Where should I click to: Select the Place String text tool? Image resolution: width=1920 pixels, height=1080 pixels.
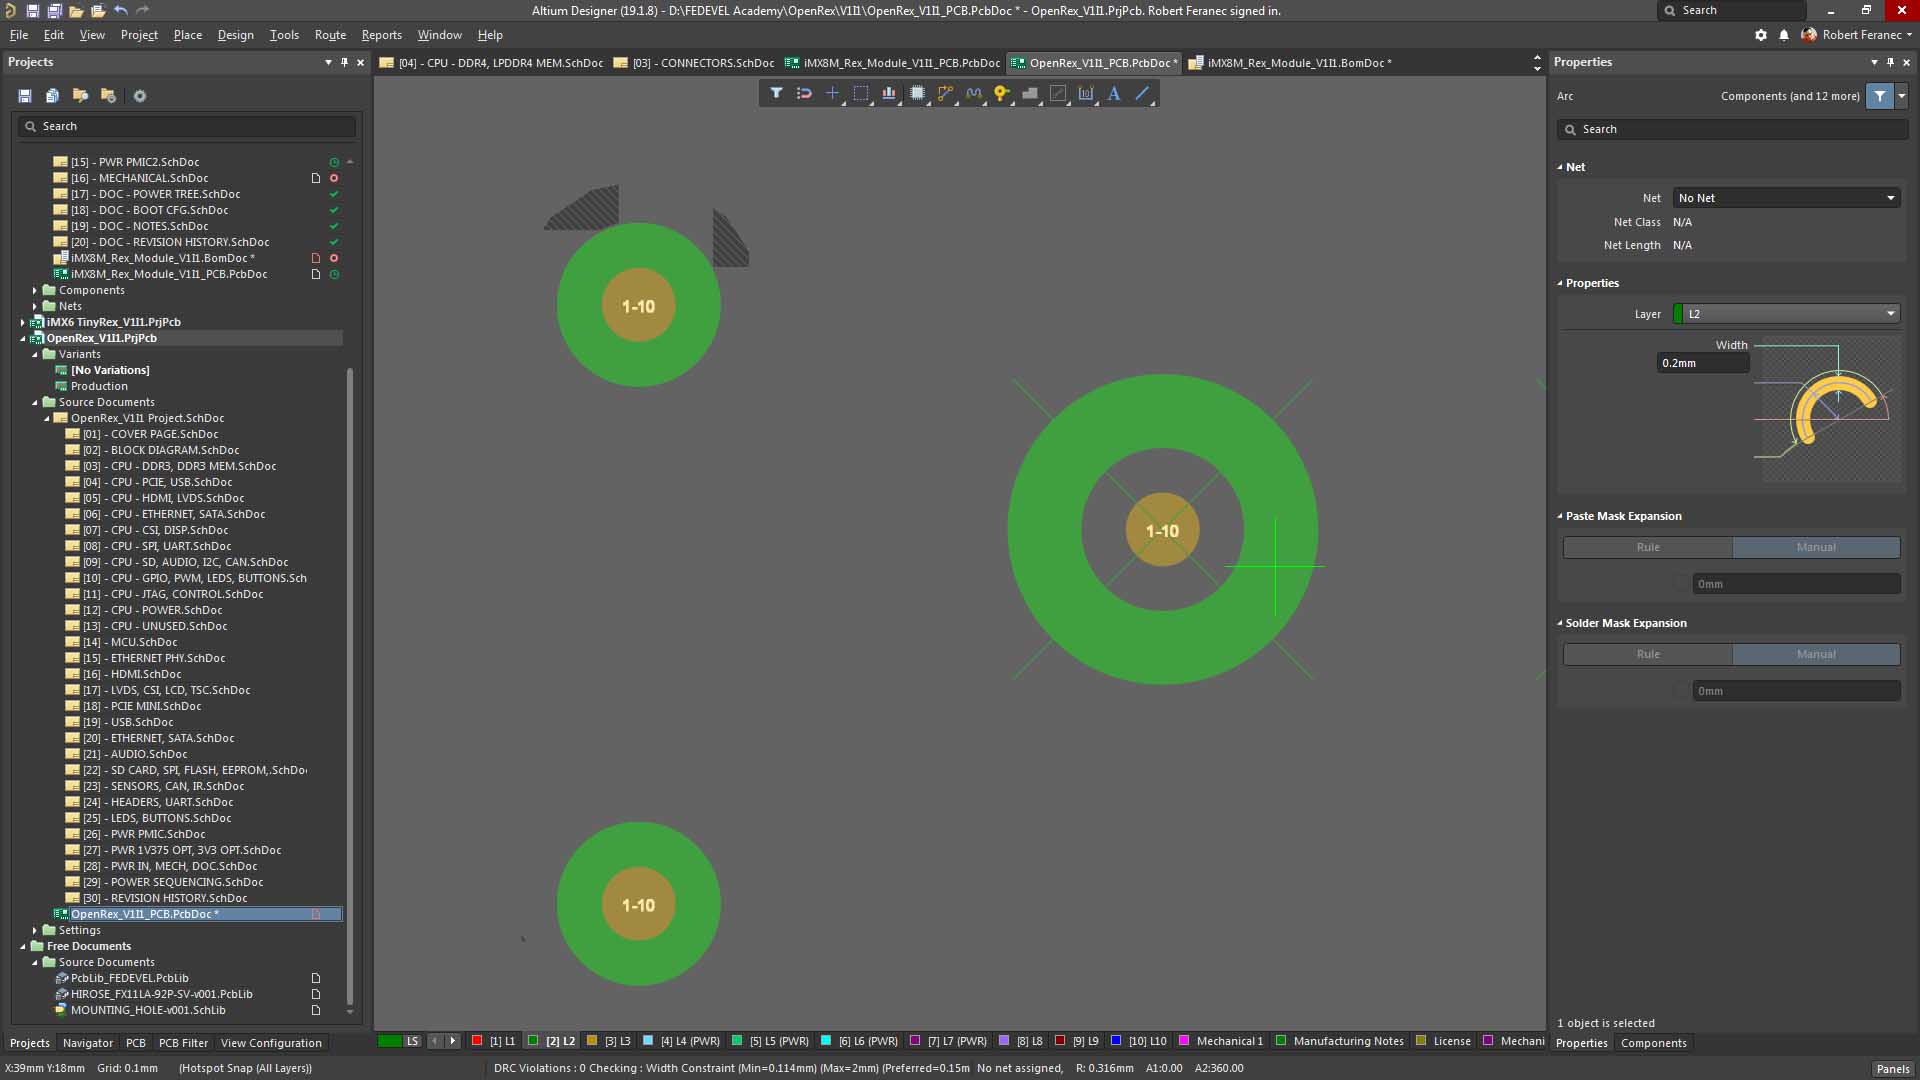1114,93
